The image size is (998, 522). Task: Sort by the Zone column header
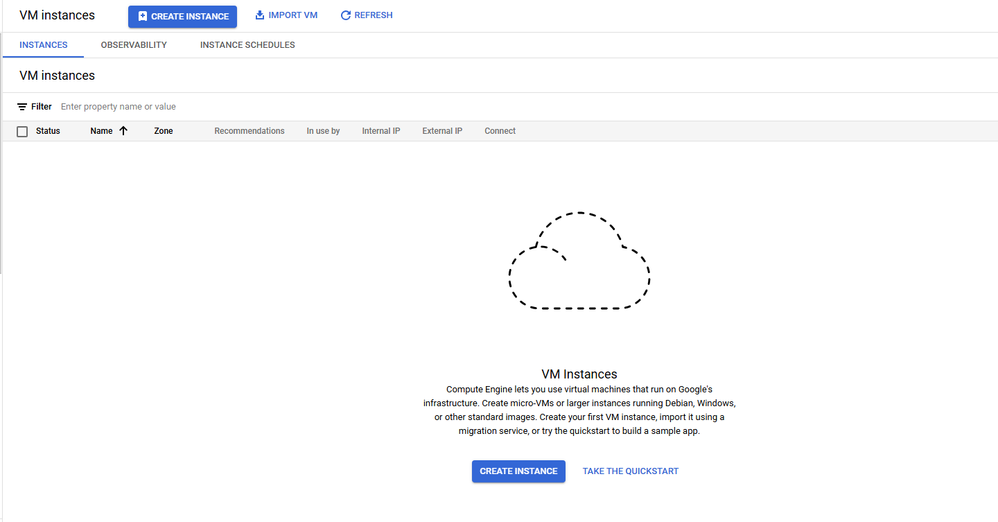tap(164, 131)
